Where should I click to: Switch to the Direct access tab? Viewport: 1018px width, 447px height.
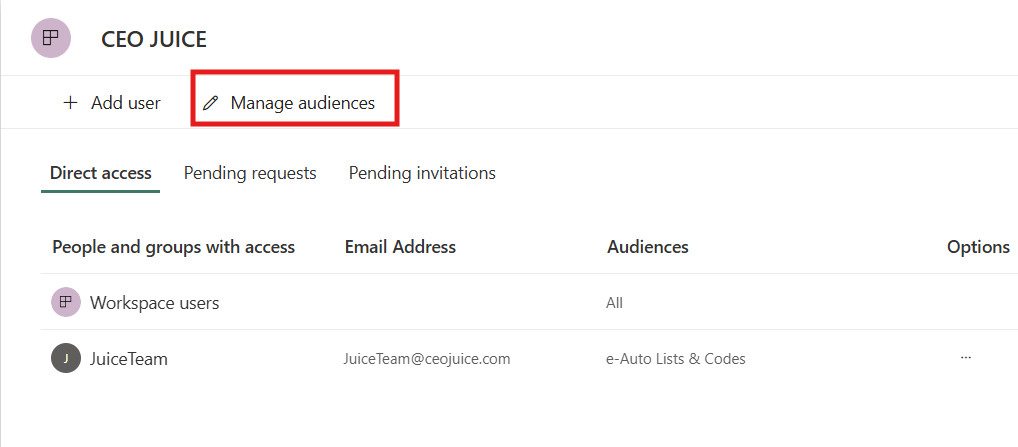point(101,173)
